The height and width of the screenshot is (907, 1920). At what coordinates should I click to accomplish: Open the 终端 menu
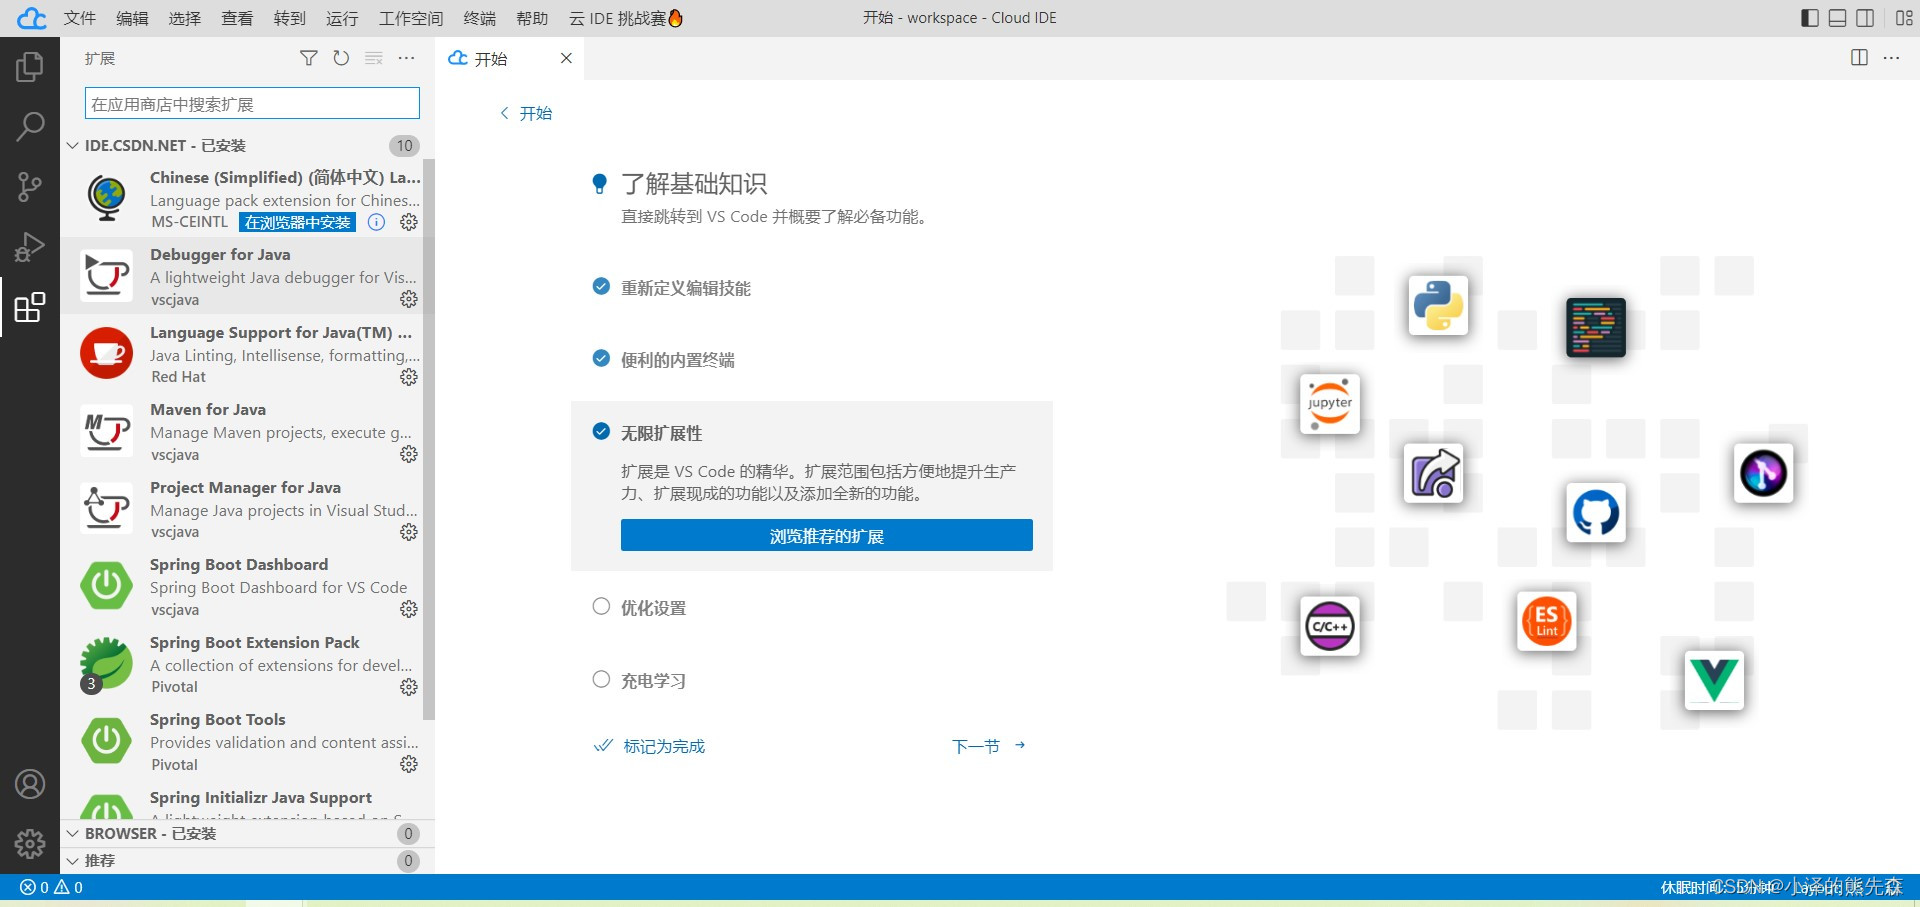point(480,18)
